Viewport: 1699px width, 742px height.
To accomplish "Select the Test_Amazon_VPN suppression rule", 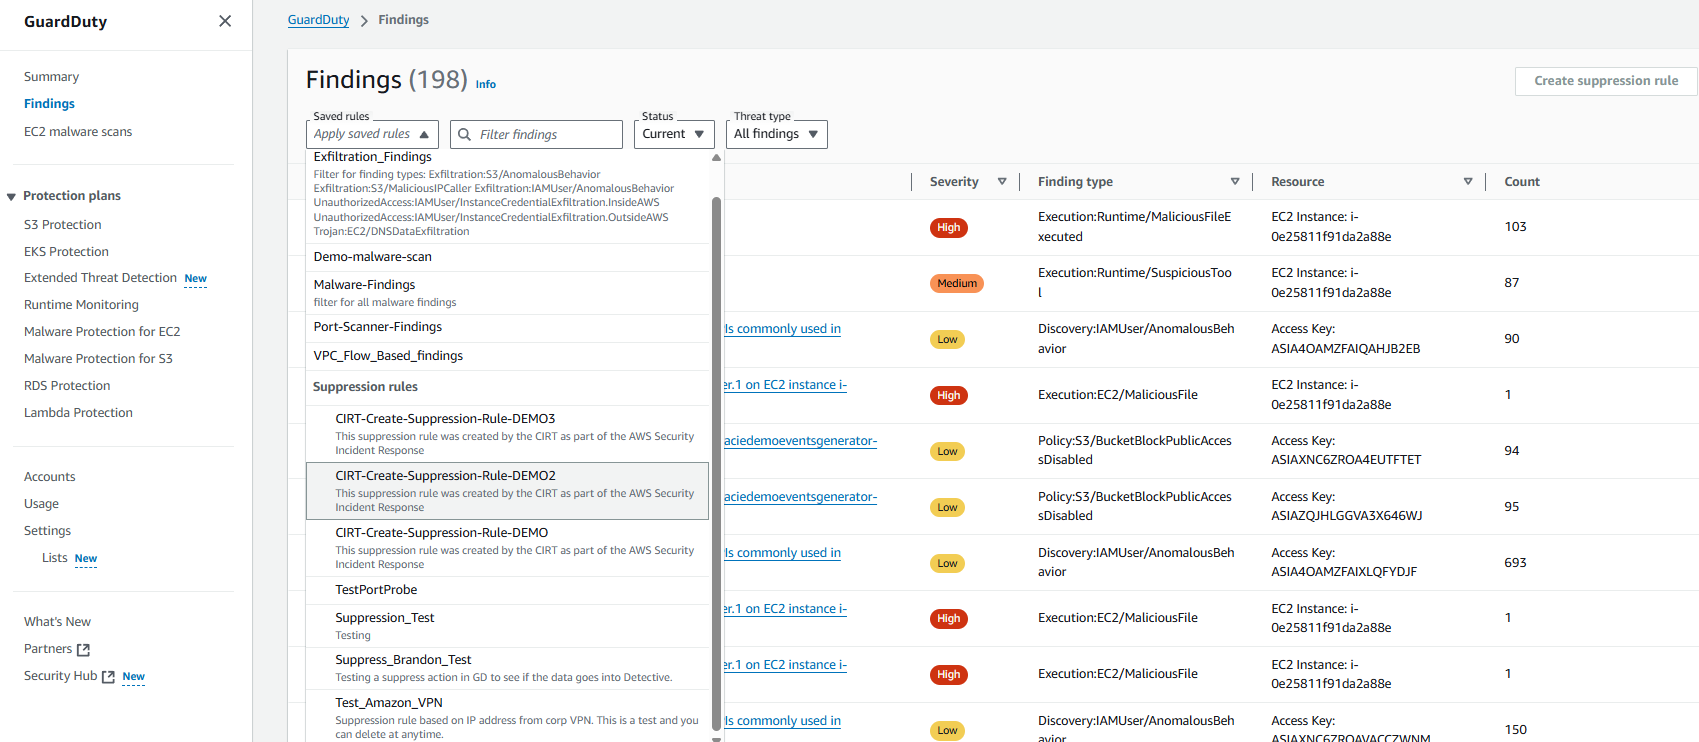I will pyautogui.click(x=508, y=717).
